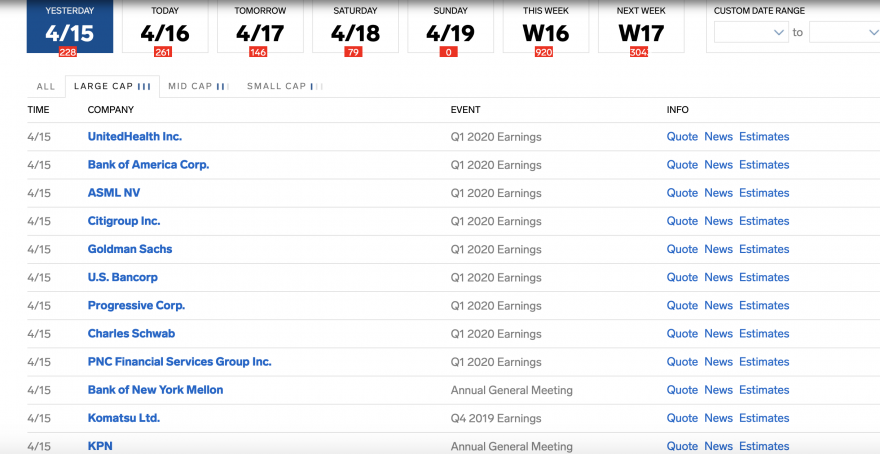Open Quote for Bank of America Corp.
The height and width of the screenshot is (454, 880).
(x=682, y=165)
